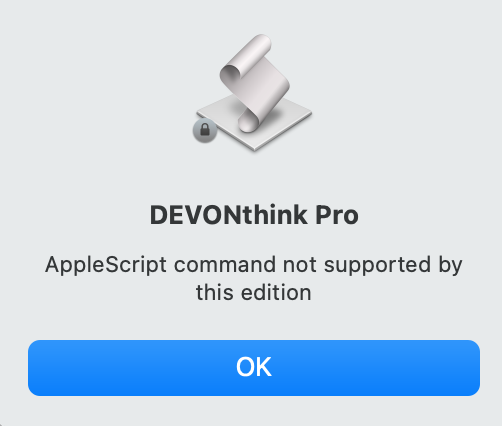The image size is (502, 426).
Task: Click the blue button's left edge area
Action: [x=43, y=368]
